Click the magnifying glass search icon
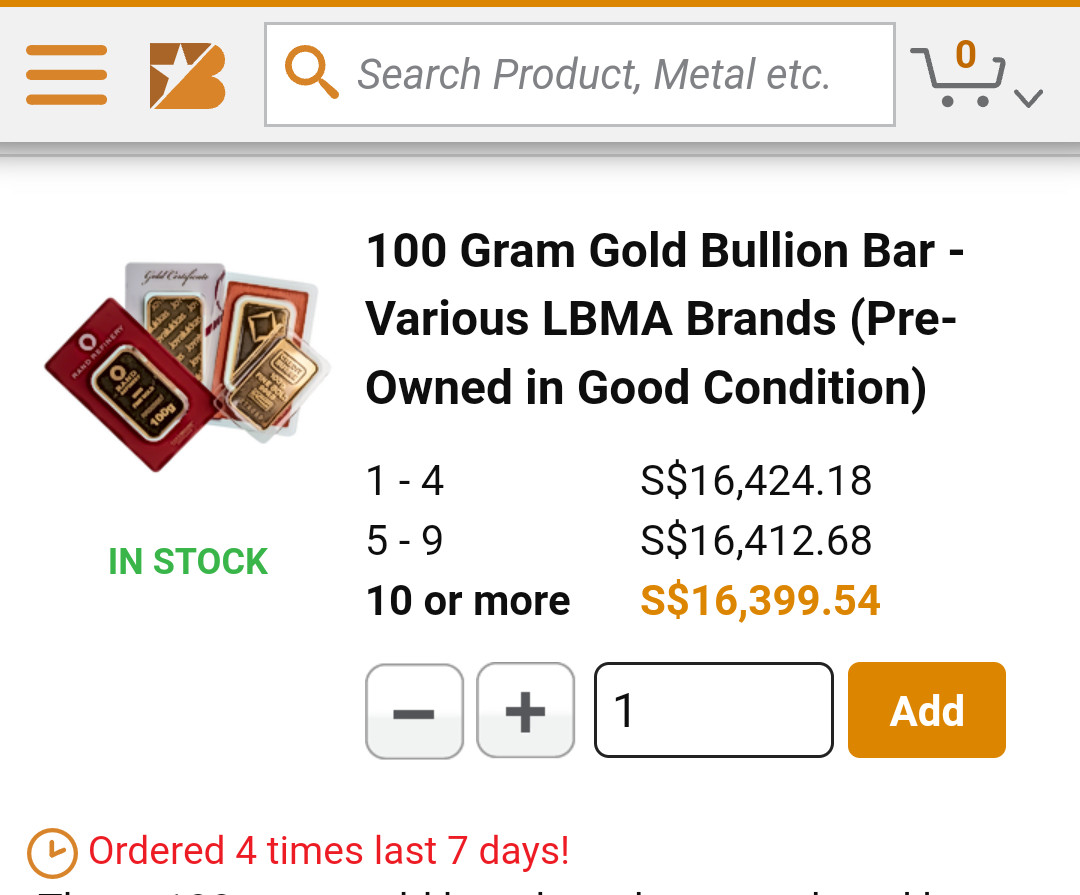 coord(311,74)
